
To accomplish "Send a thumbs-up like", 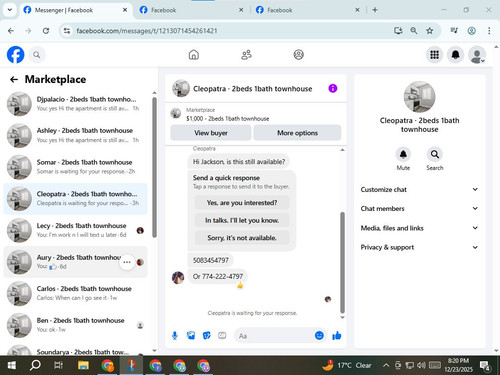I will 337,335.
